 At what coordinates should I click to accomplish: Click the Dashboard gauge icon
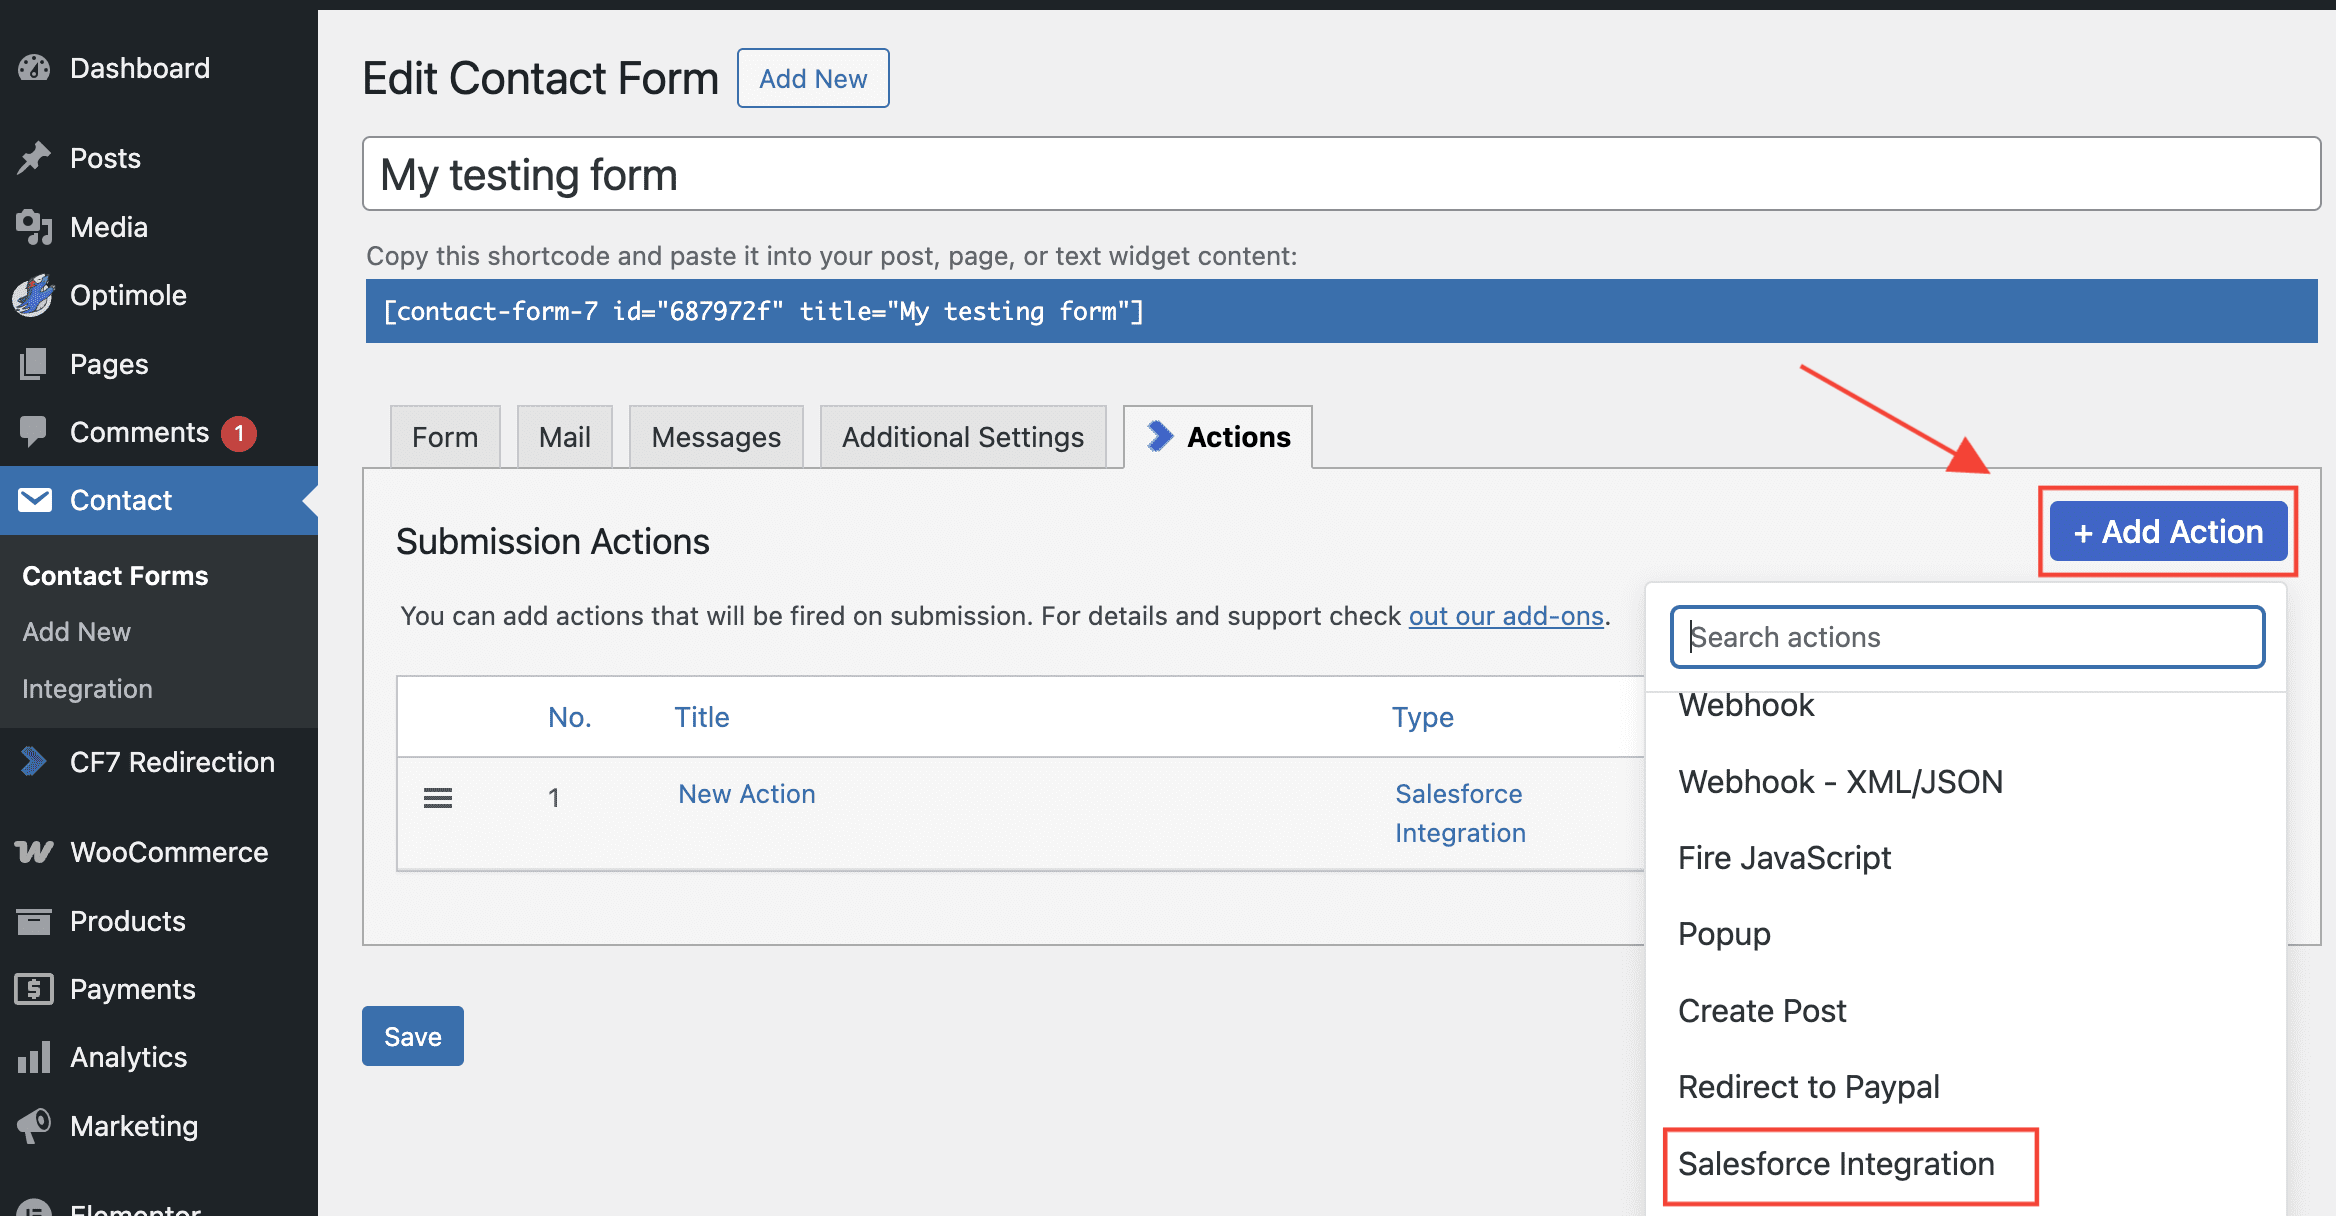(x=34, y=68)
